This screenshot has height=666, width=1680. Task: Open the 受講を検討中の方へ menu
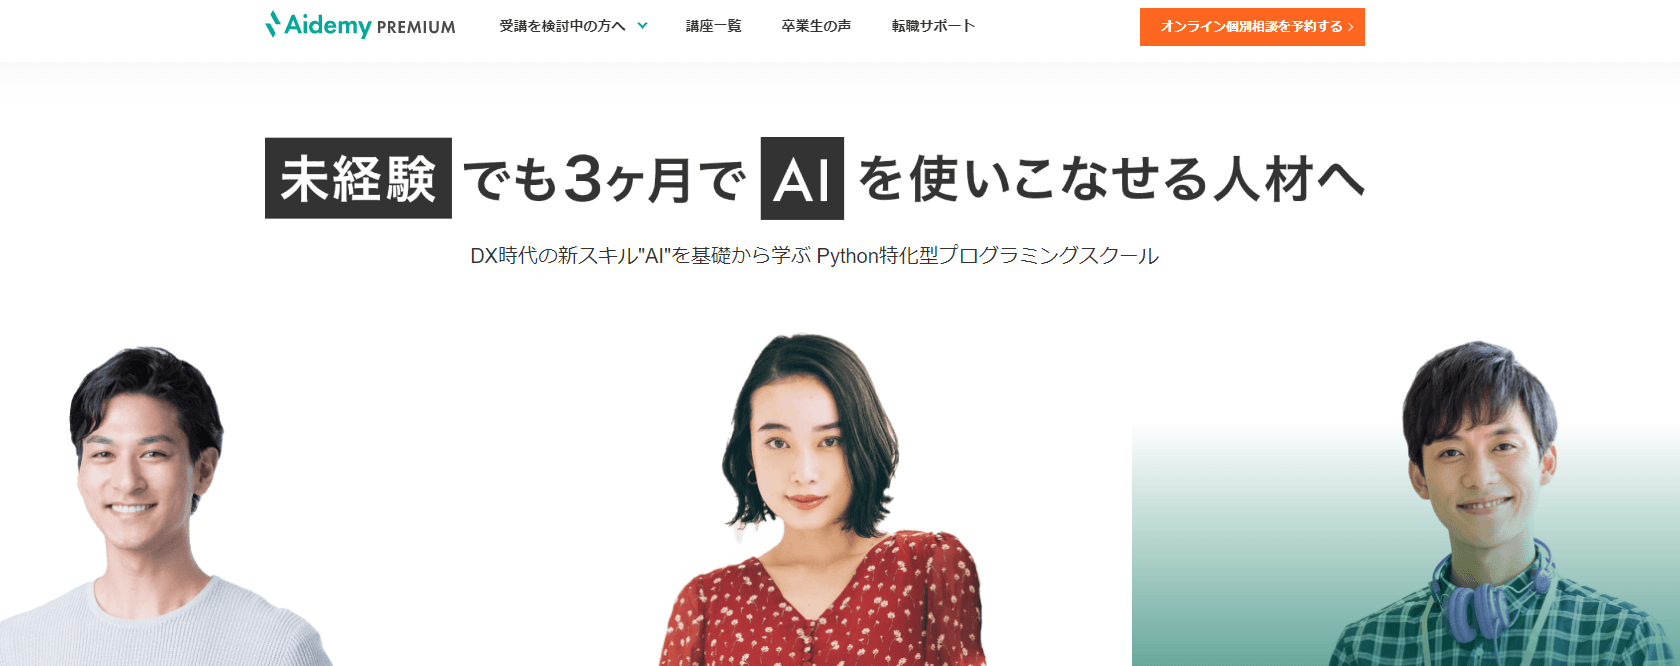click(x=563, y=26)
